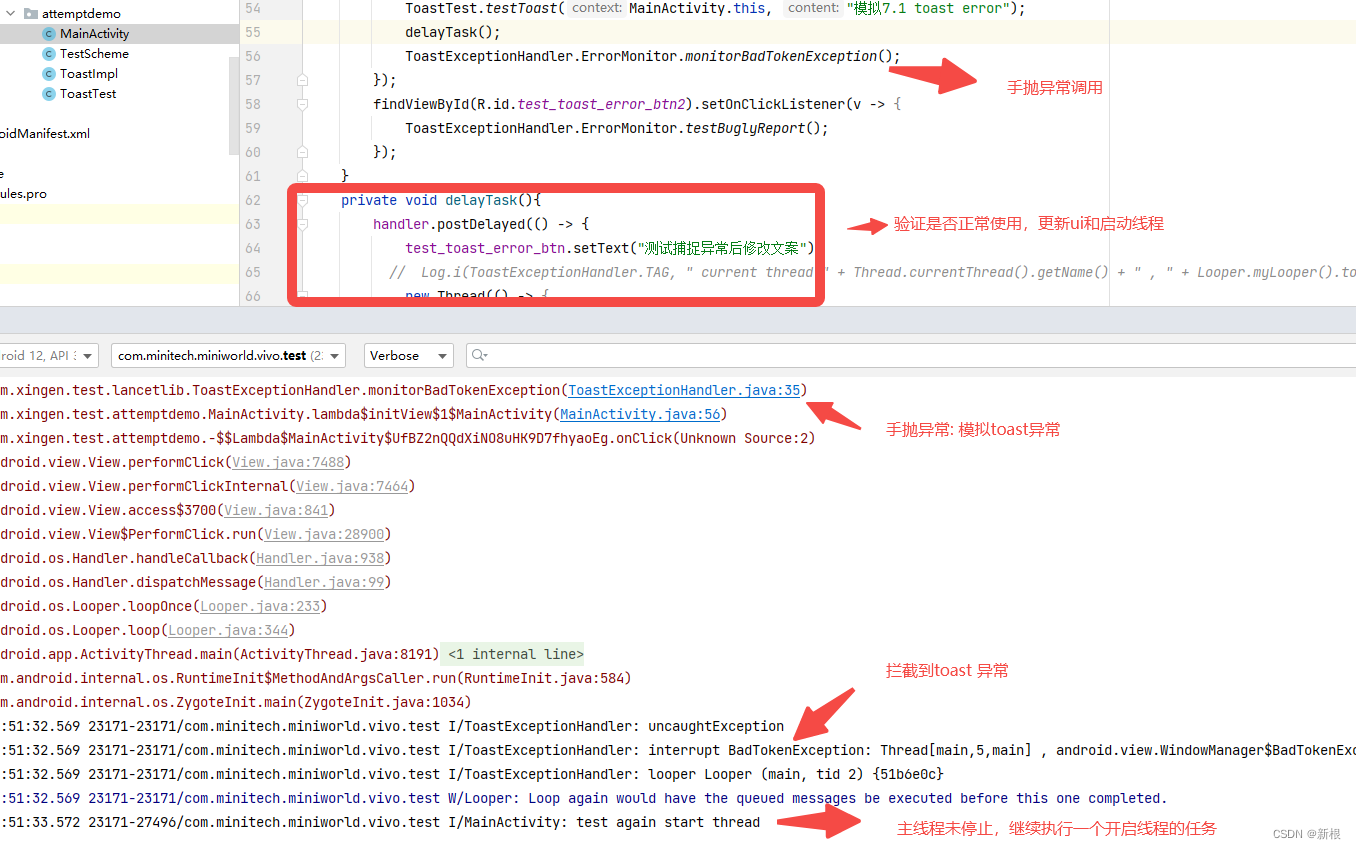The image size is (1356, 849).
Task: Open MainActivity.java:56 link
Action: [640, 414]
